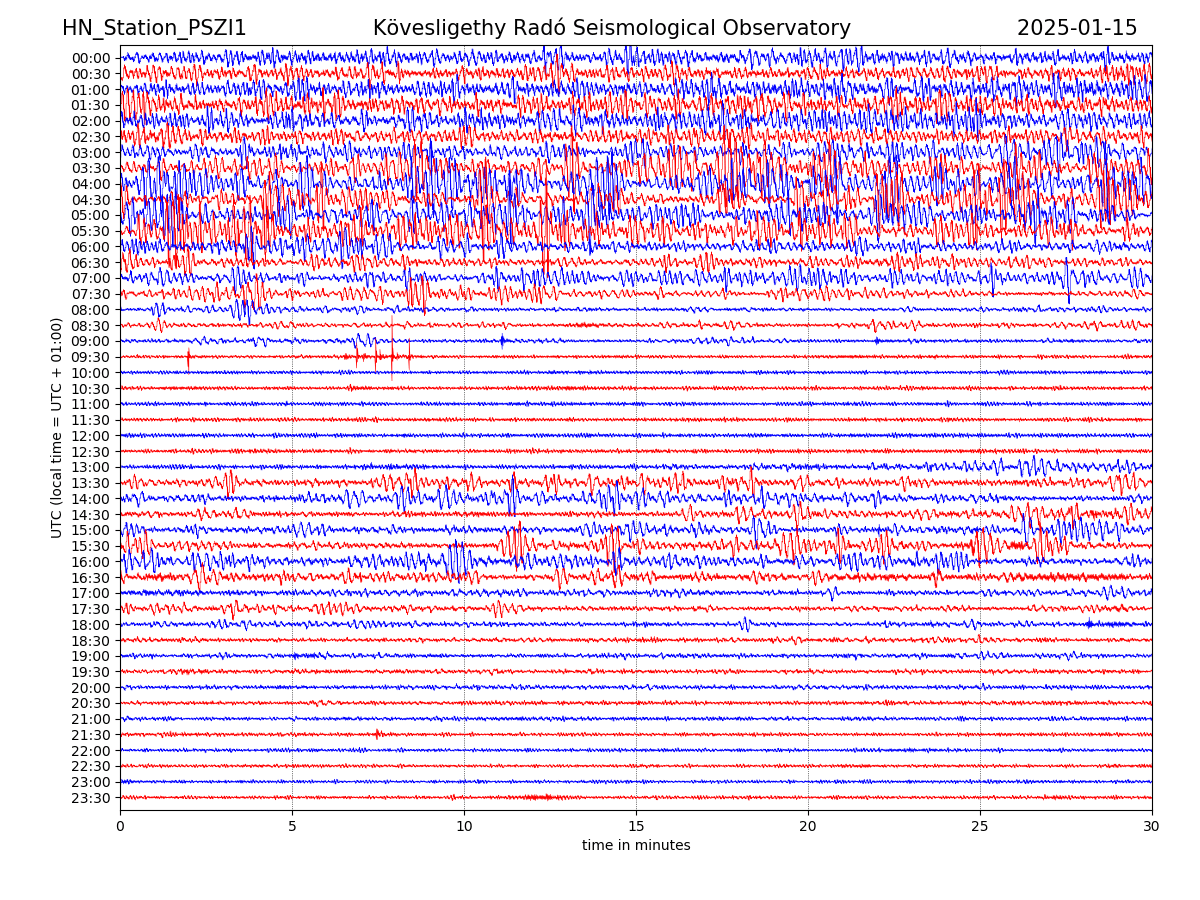This screenshot has height=900, width=1200.
Task: Click the 'time in minutes' axis label
Action: point(636,846)
